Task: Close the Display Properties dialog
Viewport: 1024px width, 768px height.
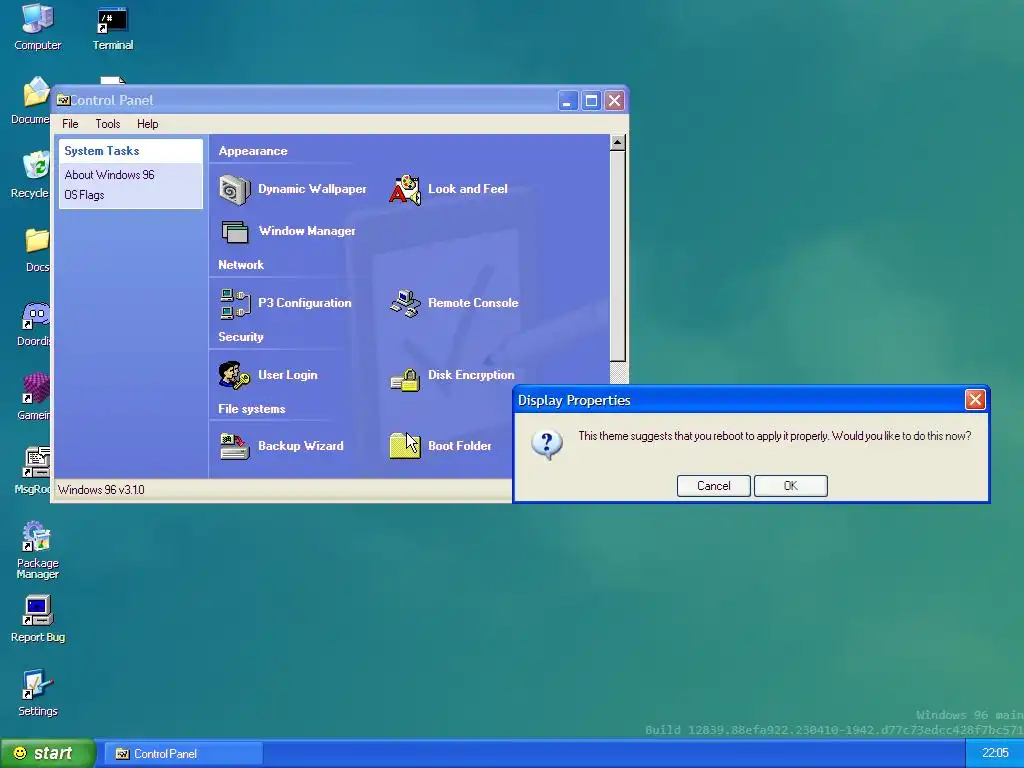Action: [975, 400]
